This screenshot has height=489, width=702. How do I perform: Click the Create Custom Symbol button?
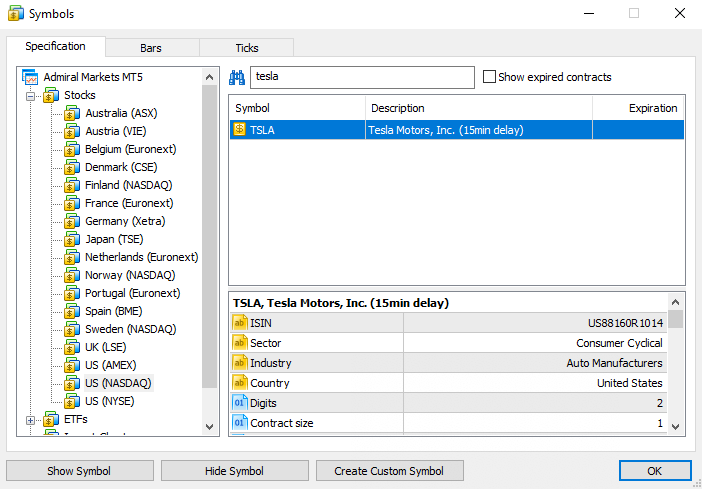coord(390,471)
